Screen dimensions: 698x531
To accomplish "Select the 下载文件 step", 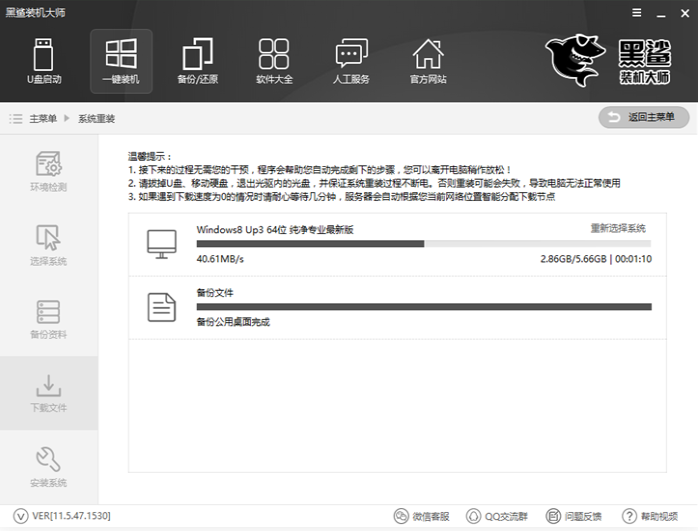I will pyautogui.click(x=49, y=393).
